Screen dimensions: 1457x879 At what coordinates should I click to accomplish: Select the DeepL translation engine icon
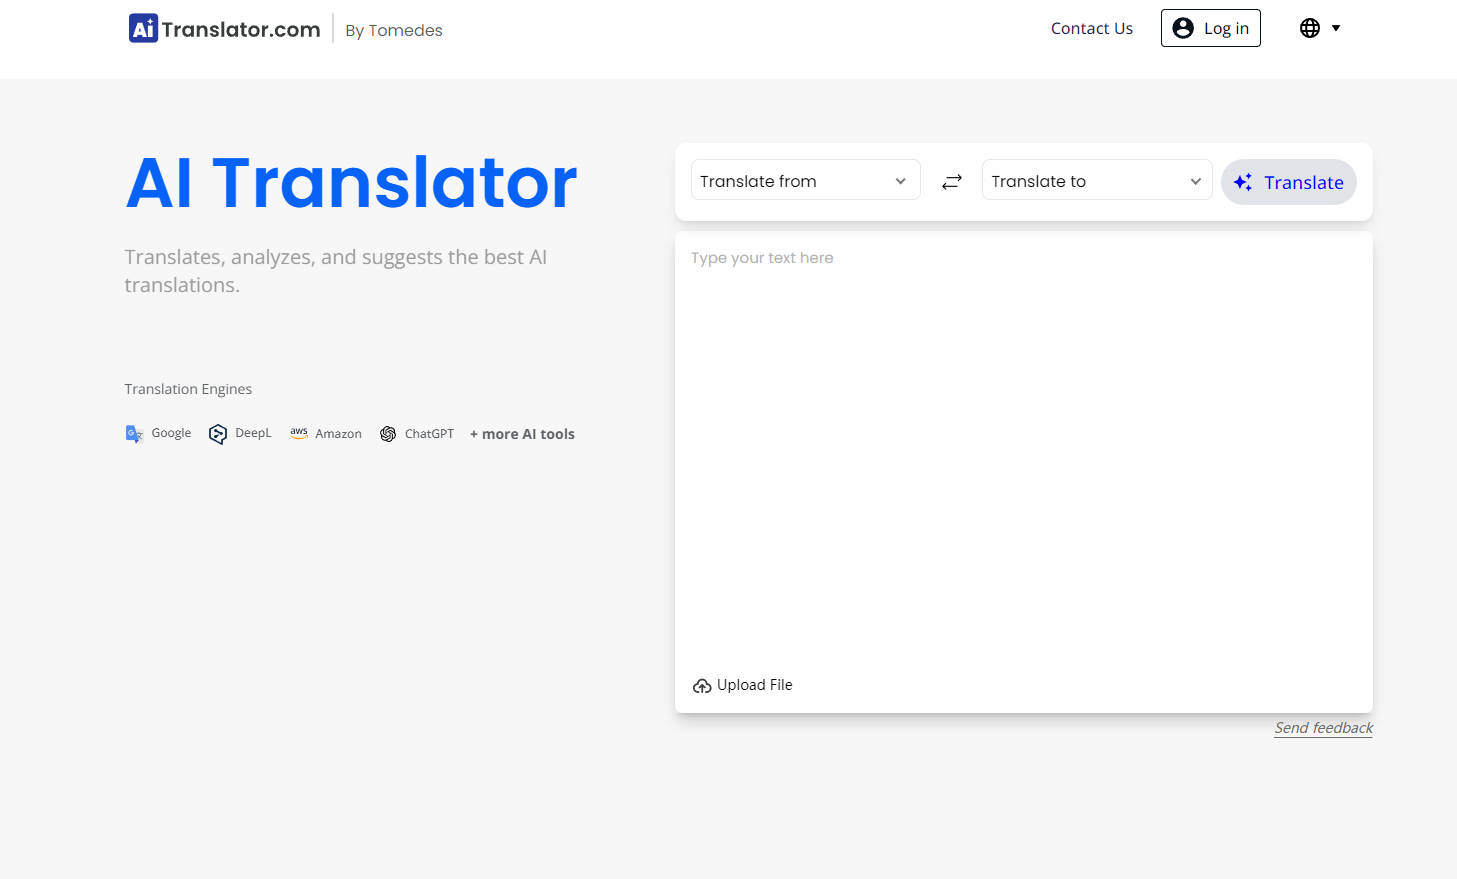pos(218,434)
